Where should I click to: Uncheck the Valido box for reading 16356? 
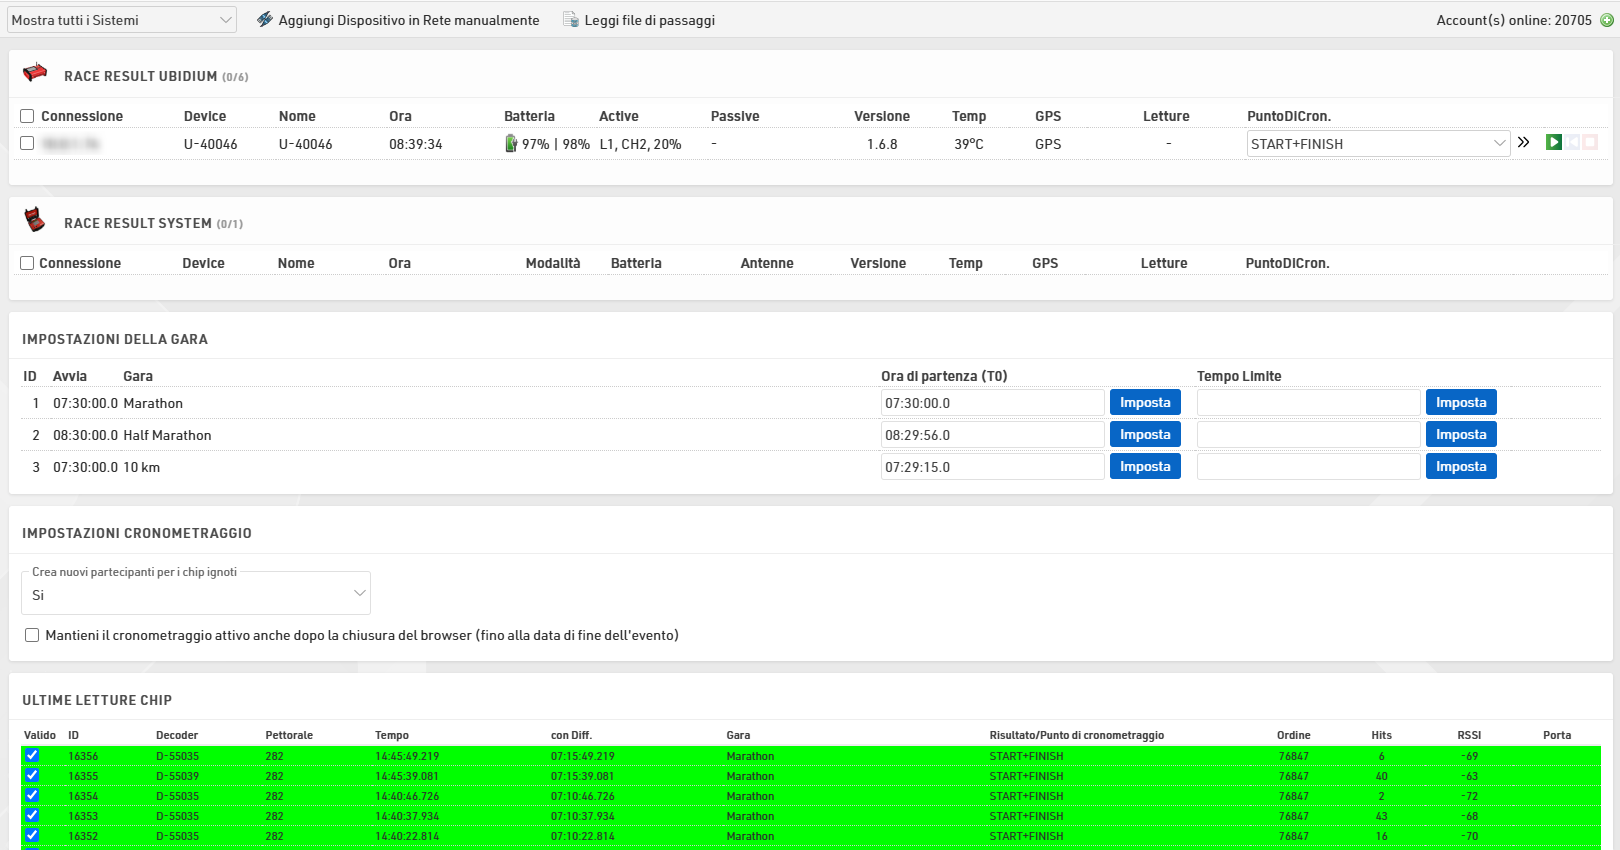32,756
